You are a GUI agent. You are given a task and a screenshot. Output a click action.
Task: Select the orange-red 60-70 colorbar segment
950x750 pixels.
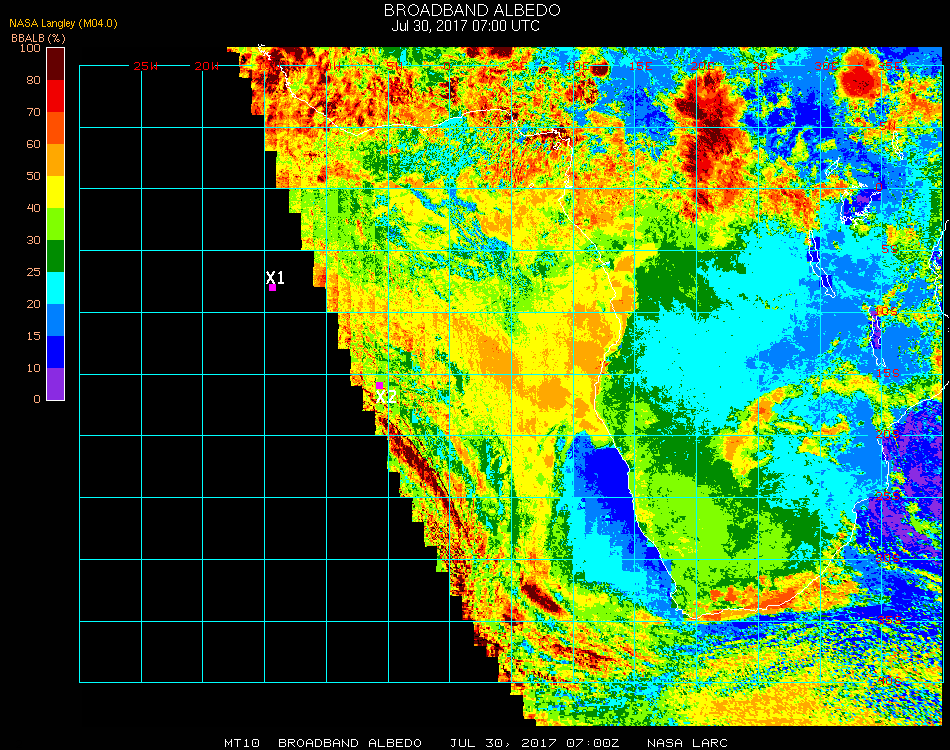click(55, 128)
